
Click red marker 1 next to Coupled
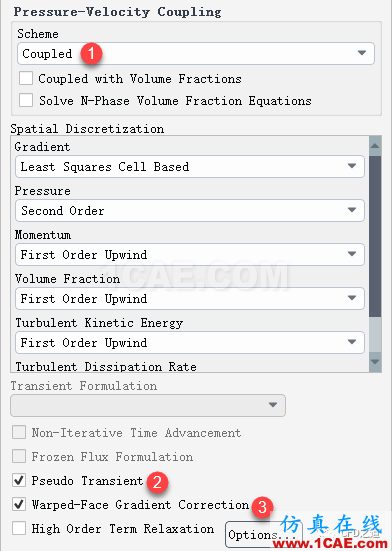[91, 54]
